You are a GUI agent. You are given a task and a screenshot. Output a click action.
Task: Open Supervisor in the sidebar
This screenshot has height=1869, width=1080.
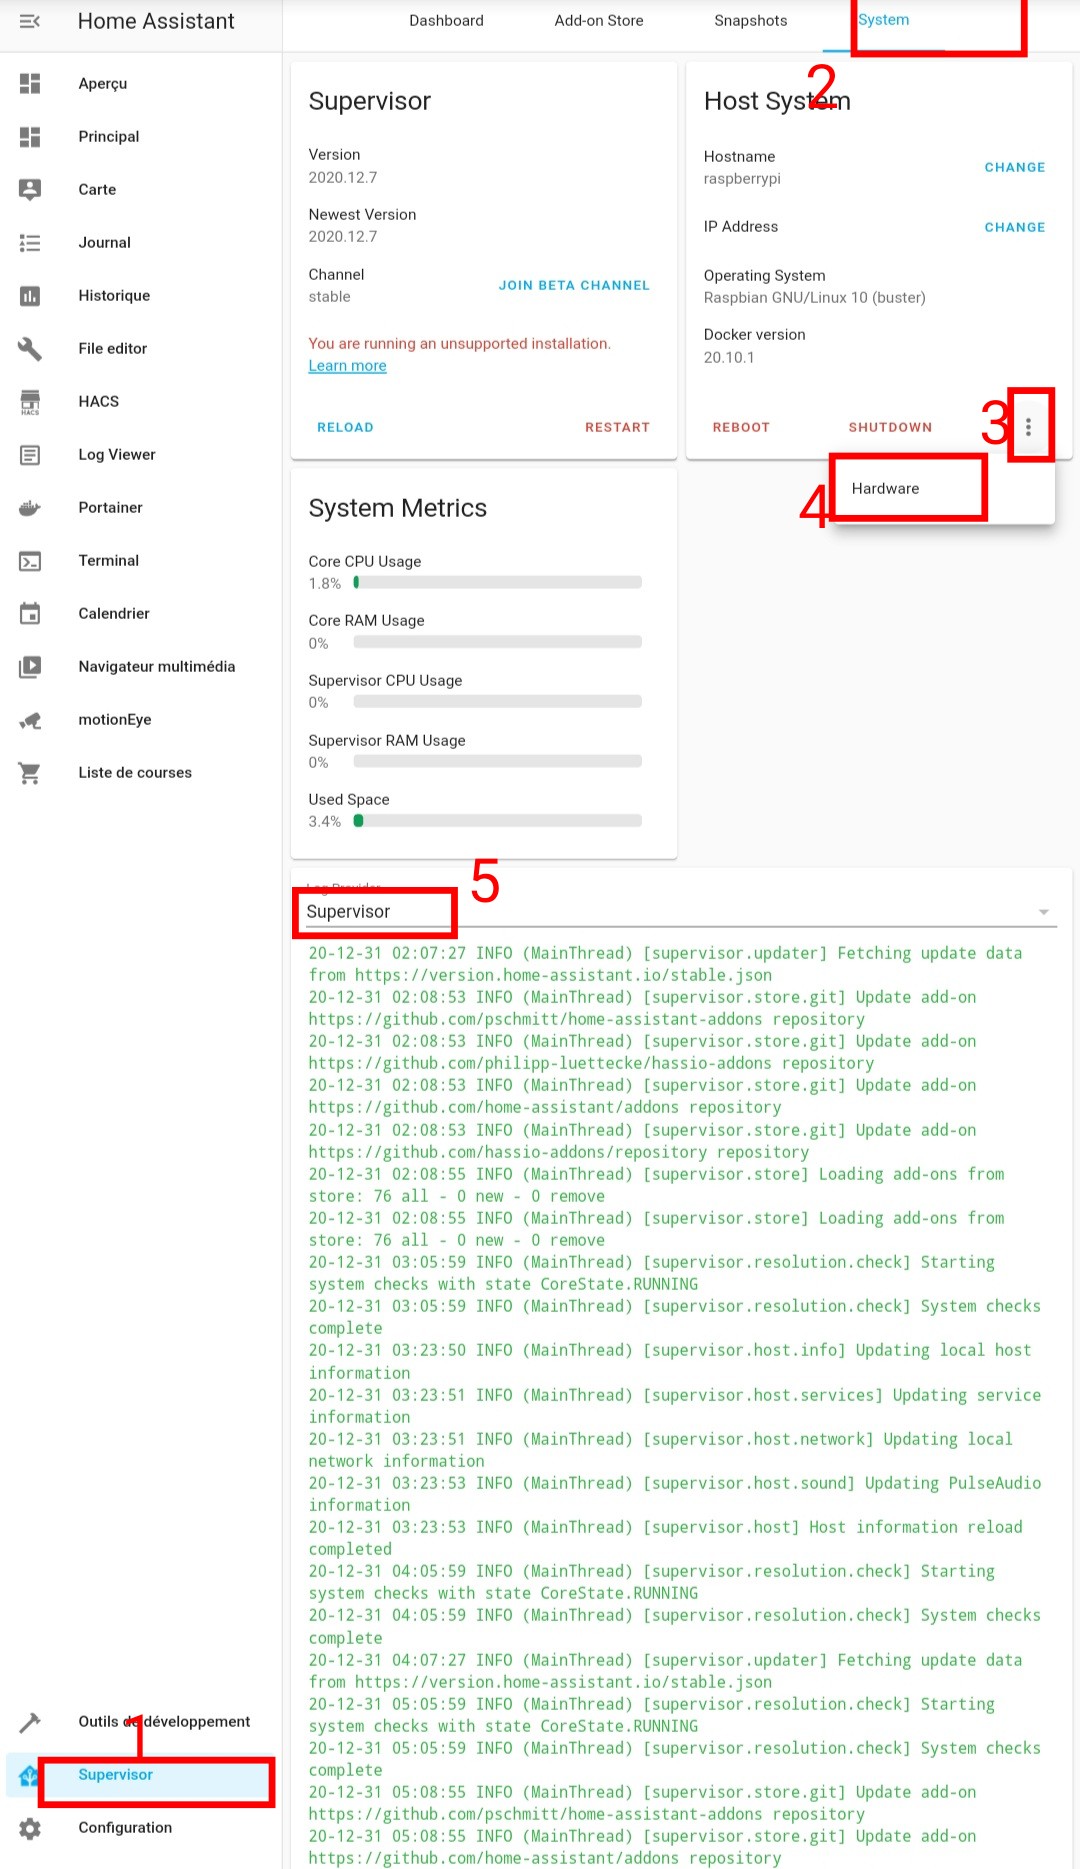point(141,1774)
